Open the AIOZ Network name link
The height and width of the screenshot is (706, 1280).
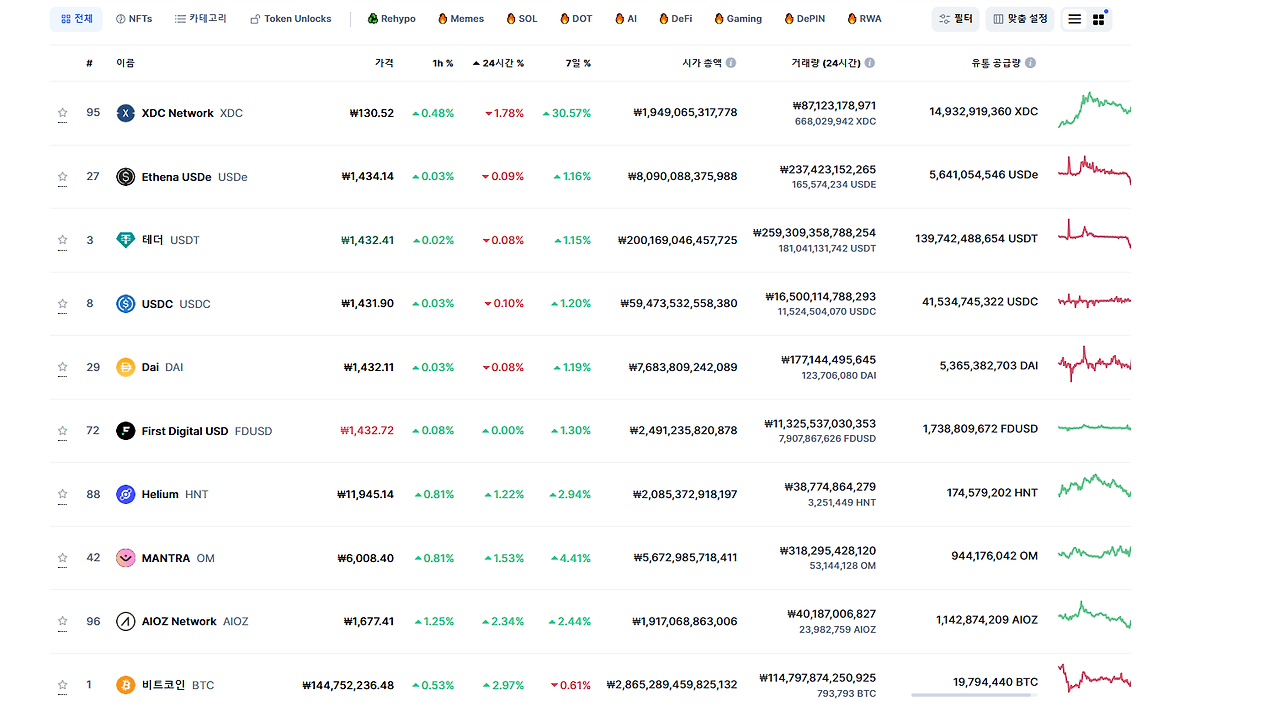[x=180, y=621]
